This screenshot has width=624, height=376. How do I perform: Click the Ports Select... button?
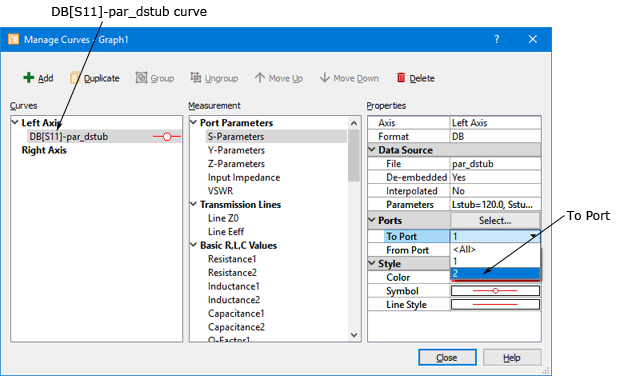click(x=495, y=220)
